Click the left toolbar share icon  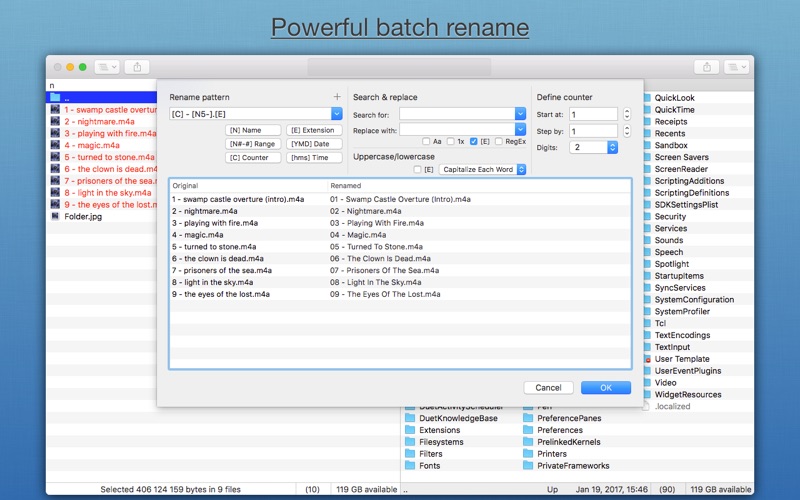136,67
